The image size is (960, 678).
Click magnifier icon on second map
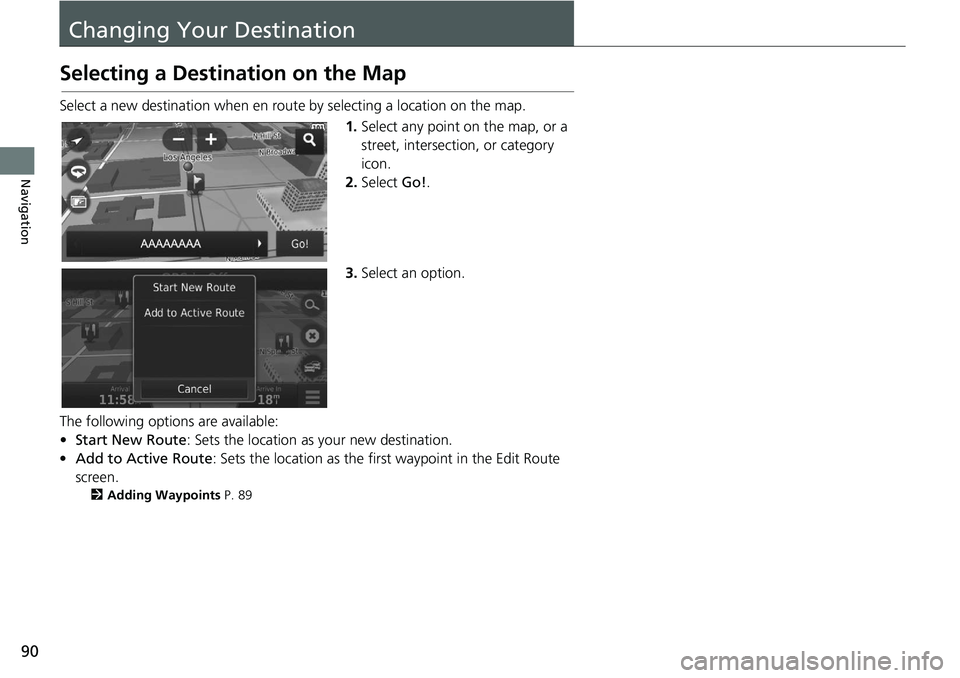(312, 305)
